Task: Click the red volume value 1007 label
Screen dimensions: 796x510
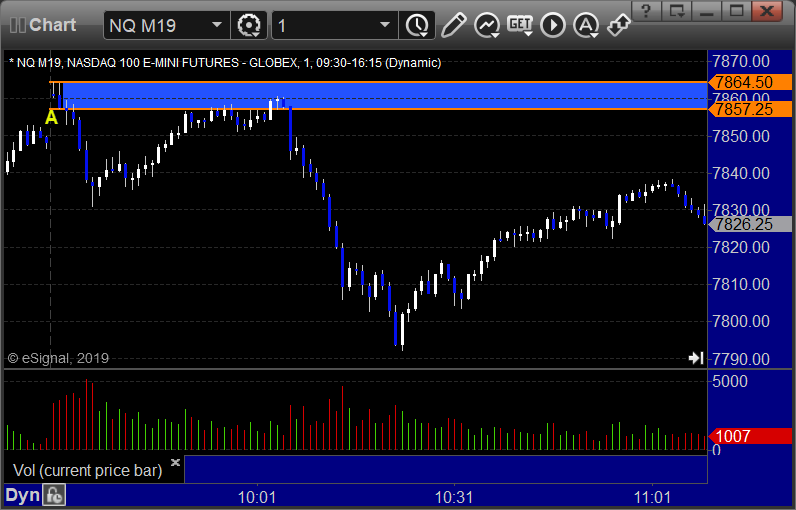Action: 750,436
